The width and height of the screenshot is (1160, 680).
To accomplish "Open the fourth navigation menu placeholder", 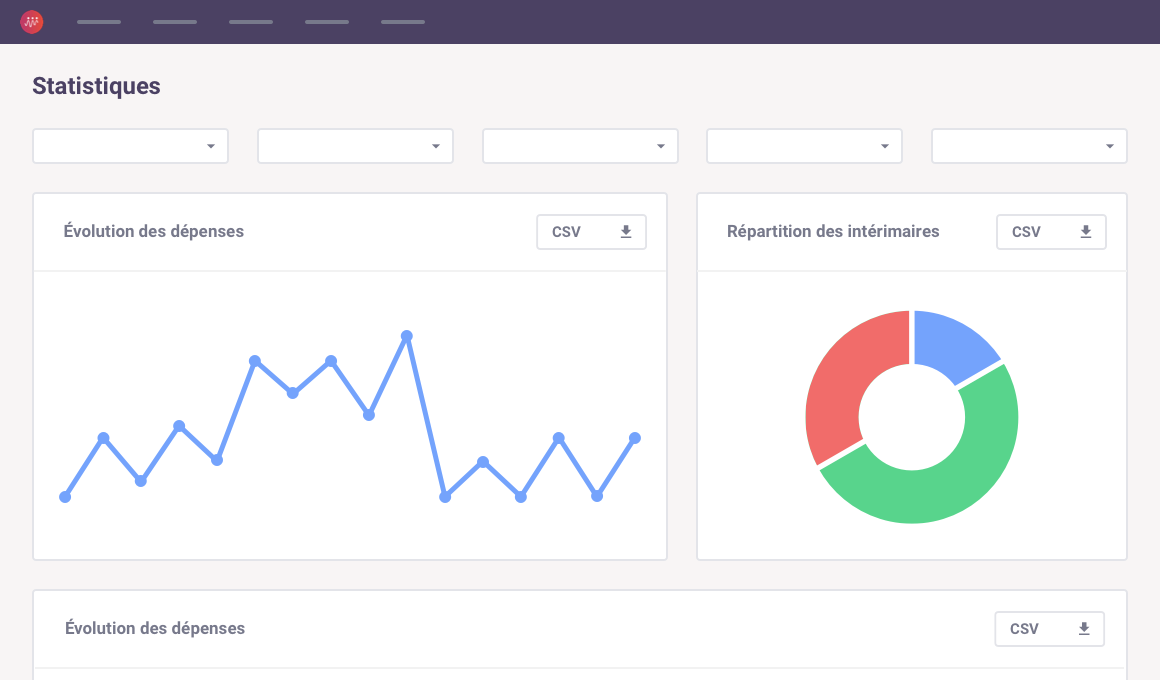I will coord(327,22).
